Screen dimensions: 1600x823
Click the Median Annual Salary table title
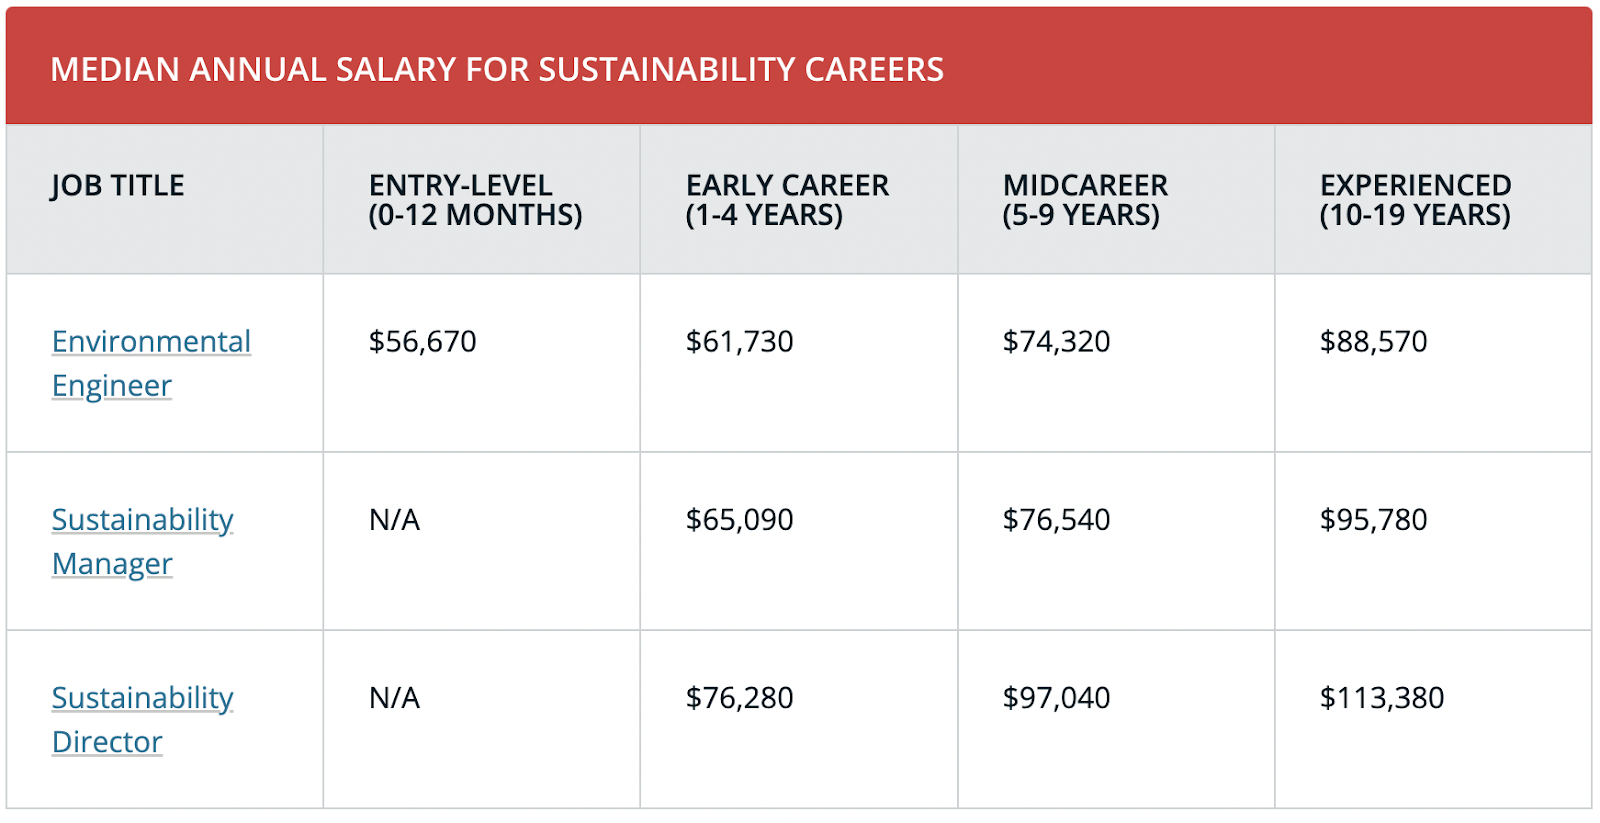pyautogui.click(x=497, y=70)
